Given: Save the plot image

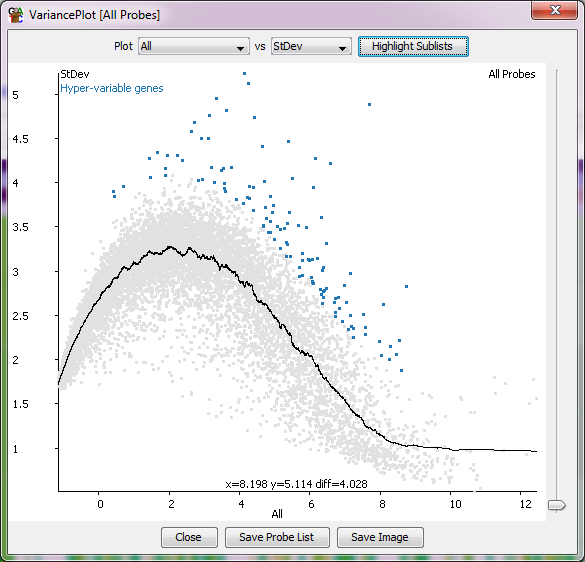Looking at the screenshot, I should click(x=380, y=537).
